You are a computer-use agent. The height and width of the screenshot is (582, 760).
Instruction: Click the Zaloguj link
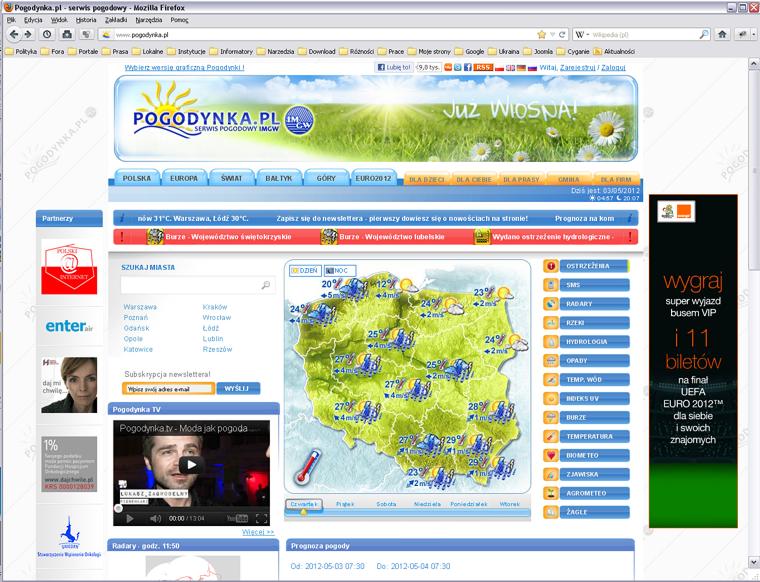[x=613, y=67]
